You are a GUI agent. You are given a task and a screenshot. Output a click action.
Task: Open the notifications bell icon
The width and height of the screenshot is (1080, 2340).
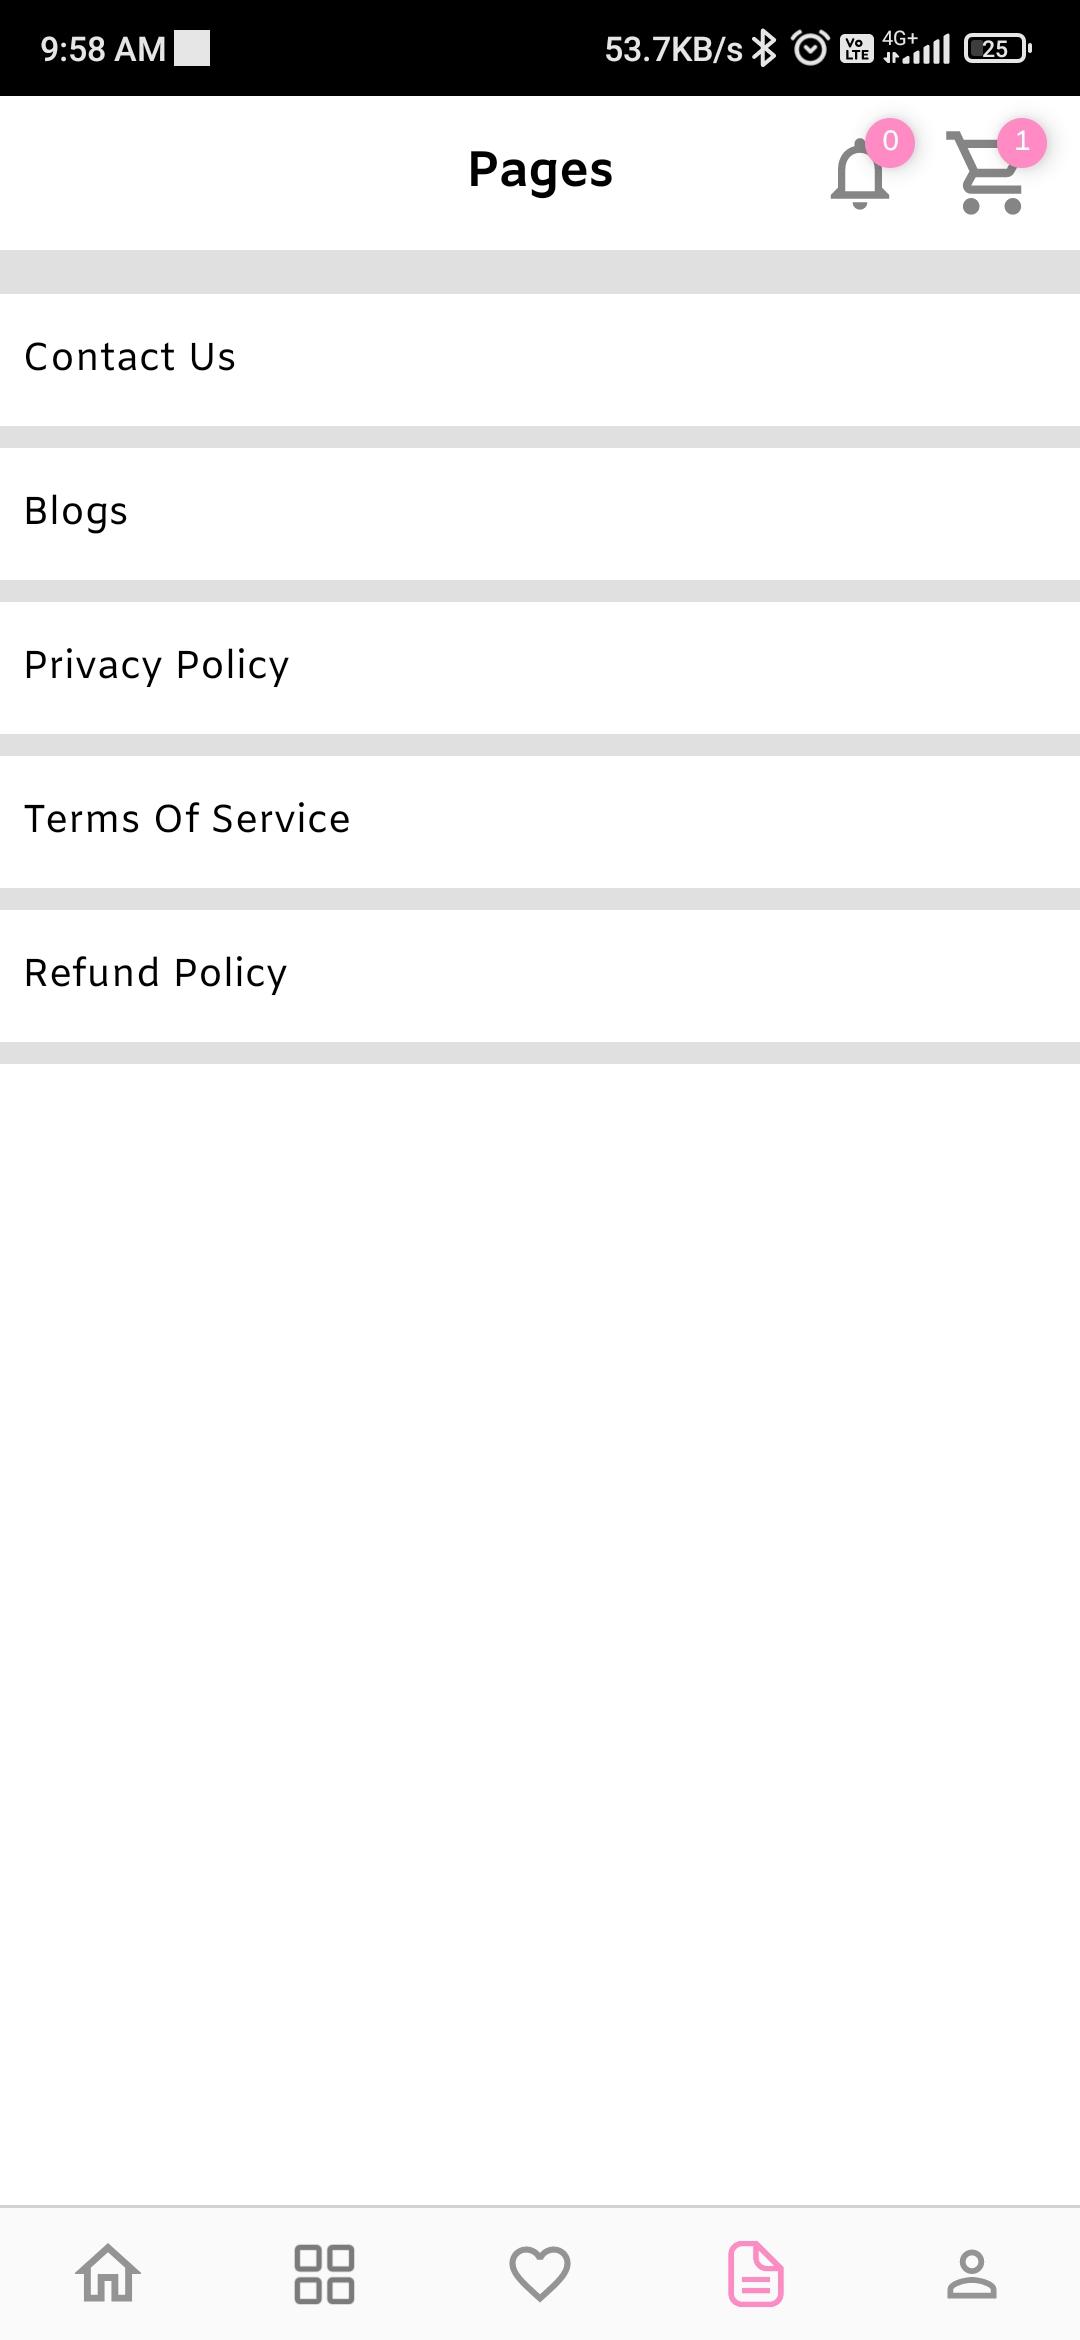(859, 174)
